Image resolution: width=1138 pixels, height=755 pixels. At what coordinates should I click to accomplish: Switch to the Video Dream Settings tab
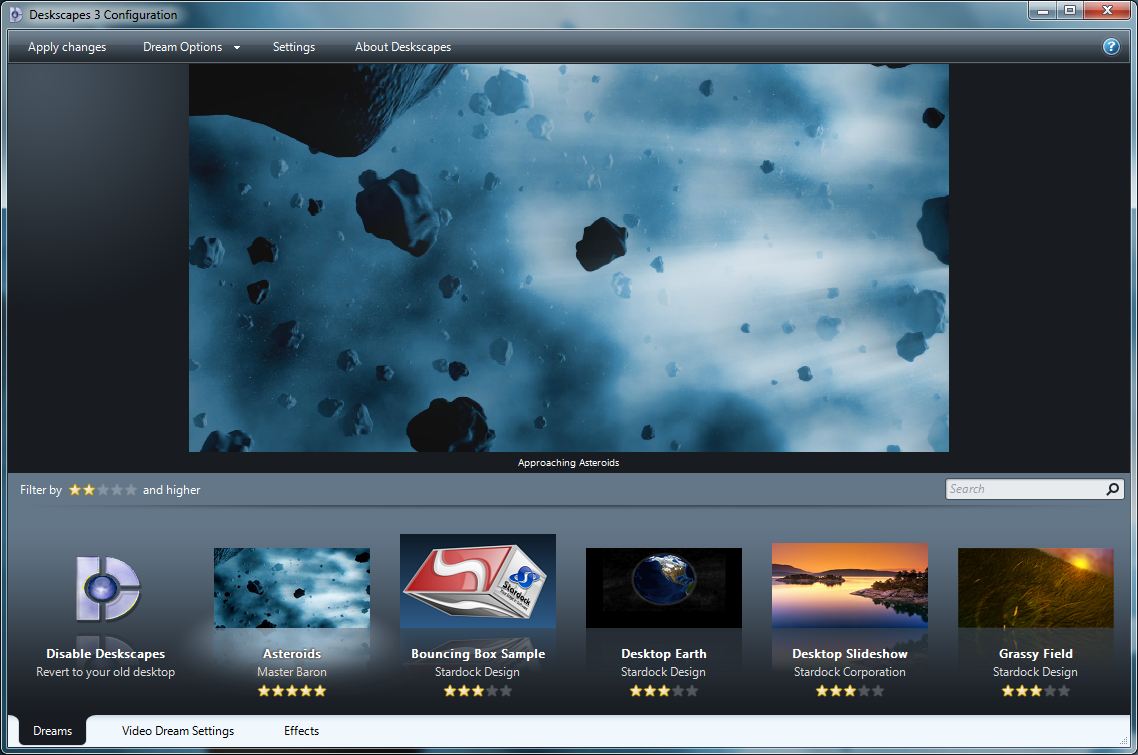[178, 731]
